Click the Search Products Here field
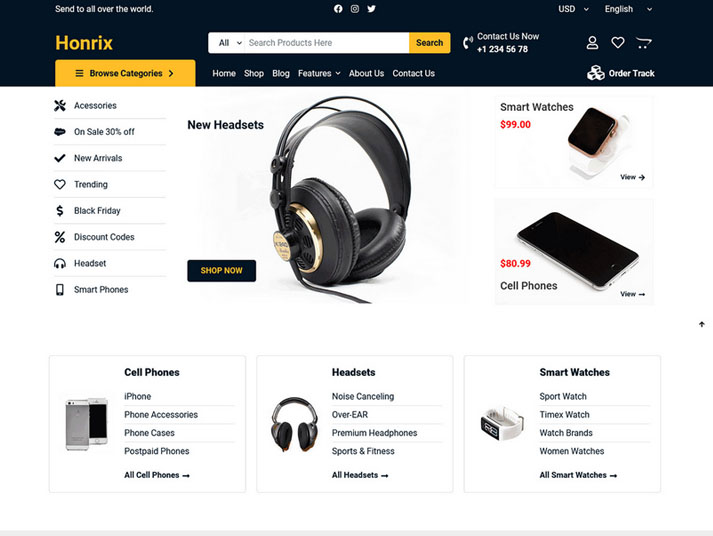Viewport: 713px width, 536px height. click(326, 43)
